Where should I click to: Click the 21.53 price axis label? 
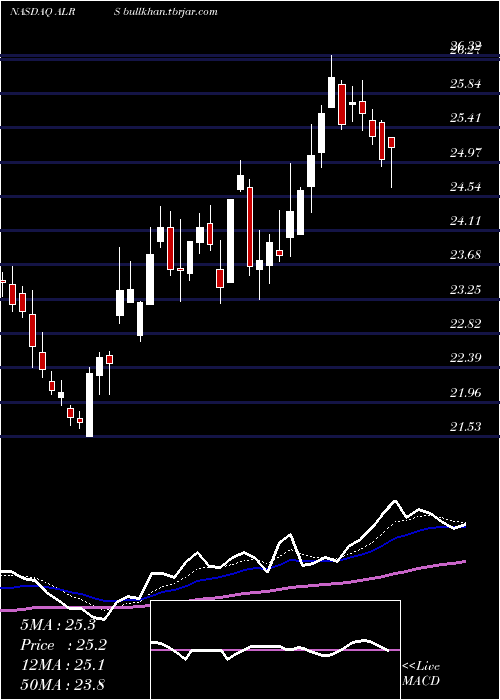pos(466,427)
